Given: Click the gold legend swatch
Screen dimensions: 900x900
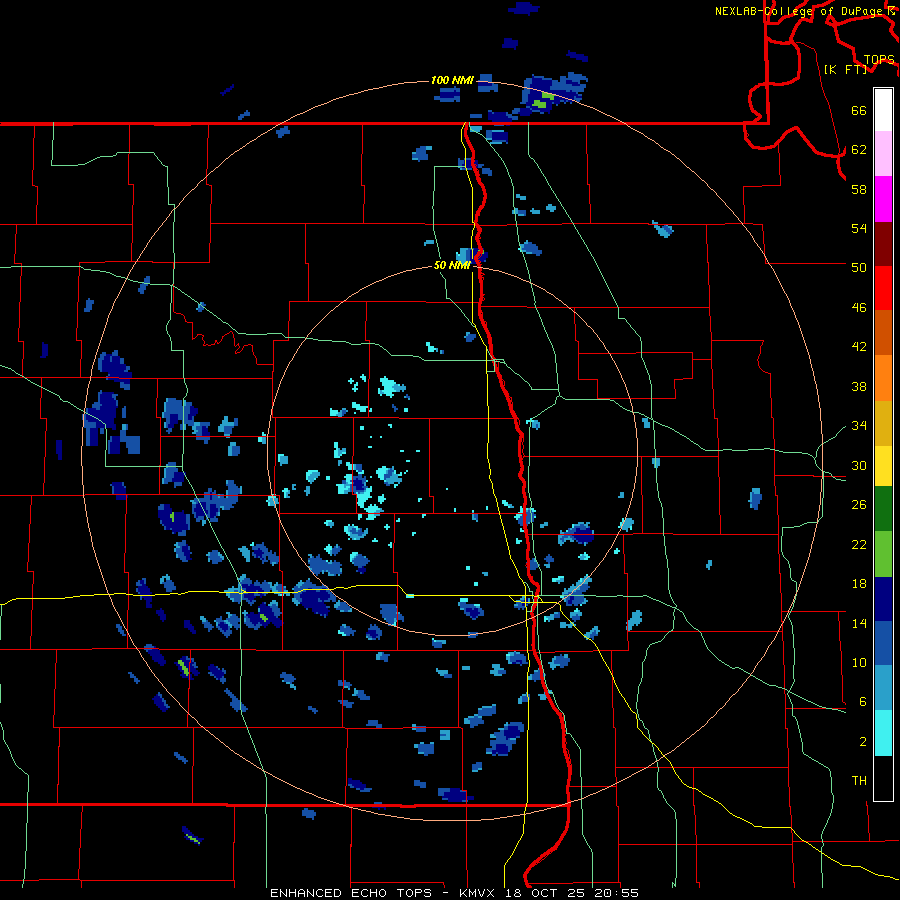Looking at the screenshot, I should [883, 423].
